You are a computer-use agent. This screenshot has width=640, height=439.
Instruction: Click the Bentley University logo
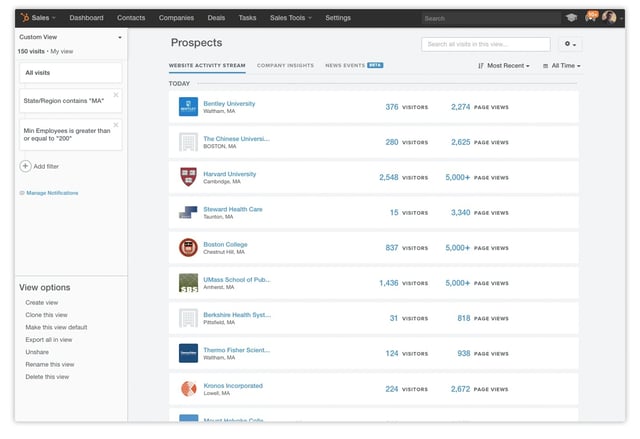pyautogui.click(x=188, y=106)
